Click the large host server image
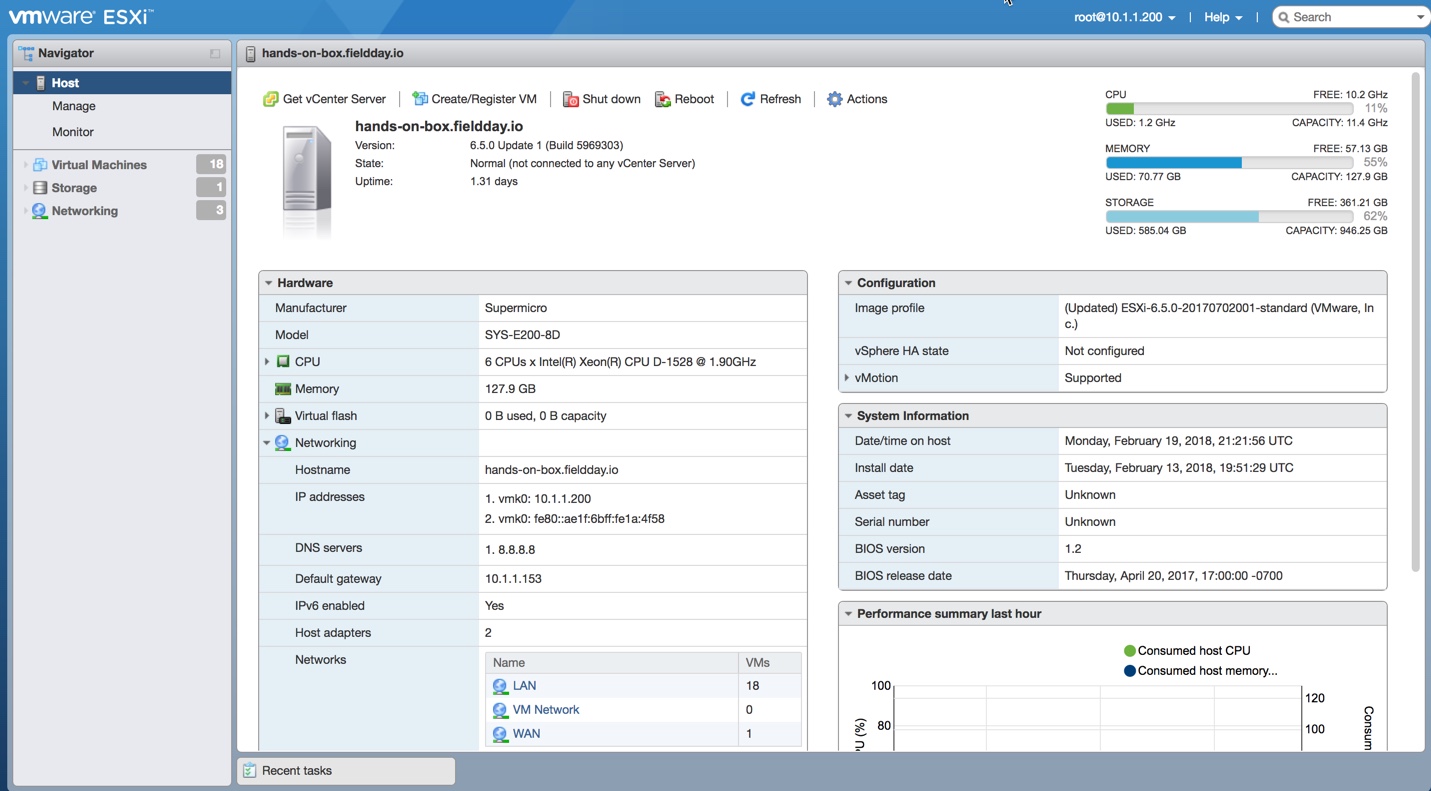 [307, 181]
